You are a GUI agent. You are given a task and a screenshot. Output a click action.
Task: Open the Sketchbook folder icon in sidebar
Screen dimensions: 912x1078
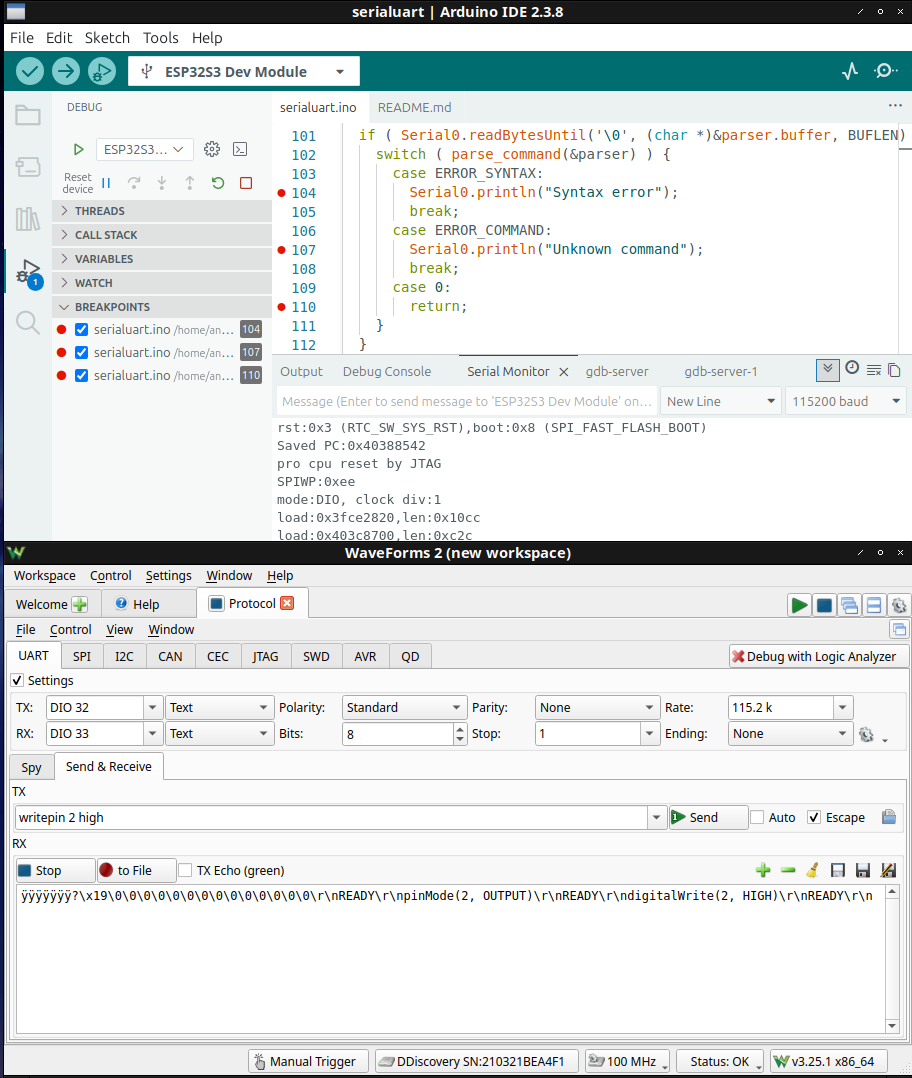27,115
